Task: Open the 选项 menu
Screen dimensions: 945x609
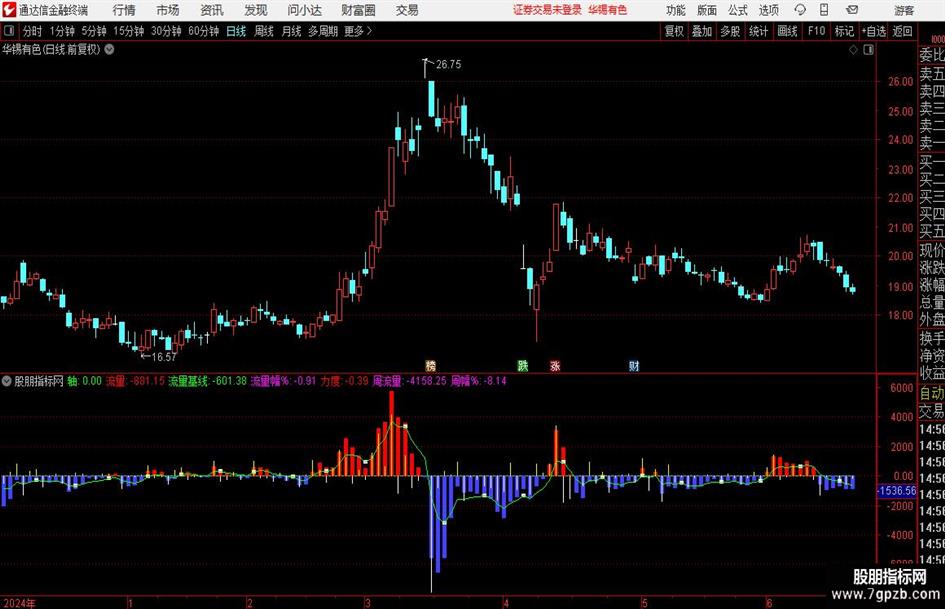Action: (768, 10)
